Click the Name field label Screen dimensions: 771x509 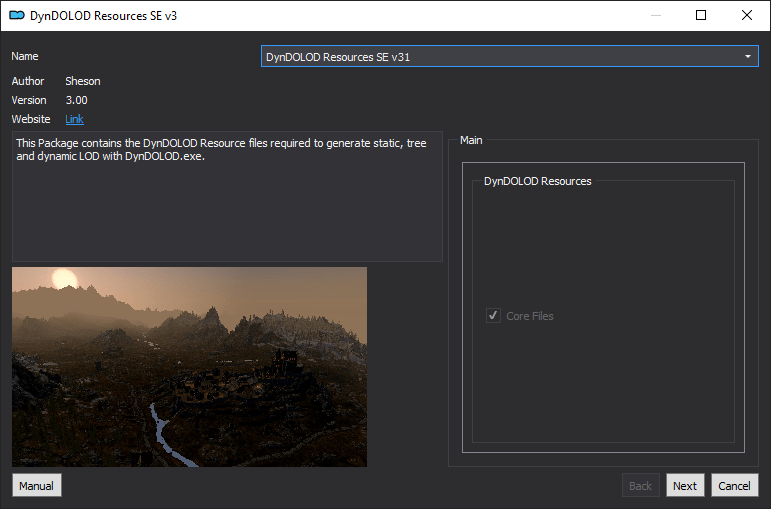(x=25, y=56)
